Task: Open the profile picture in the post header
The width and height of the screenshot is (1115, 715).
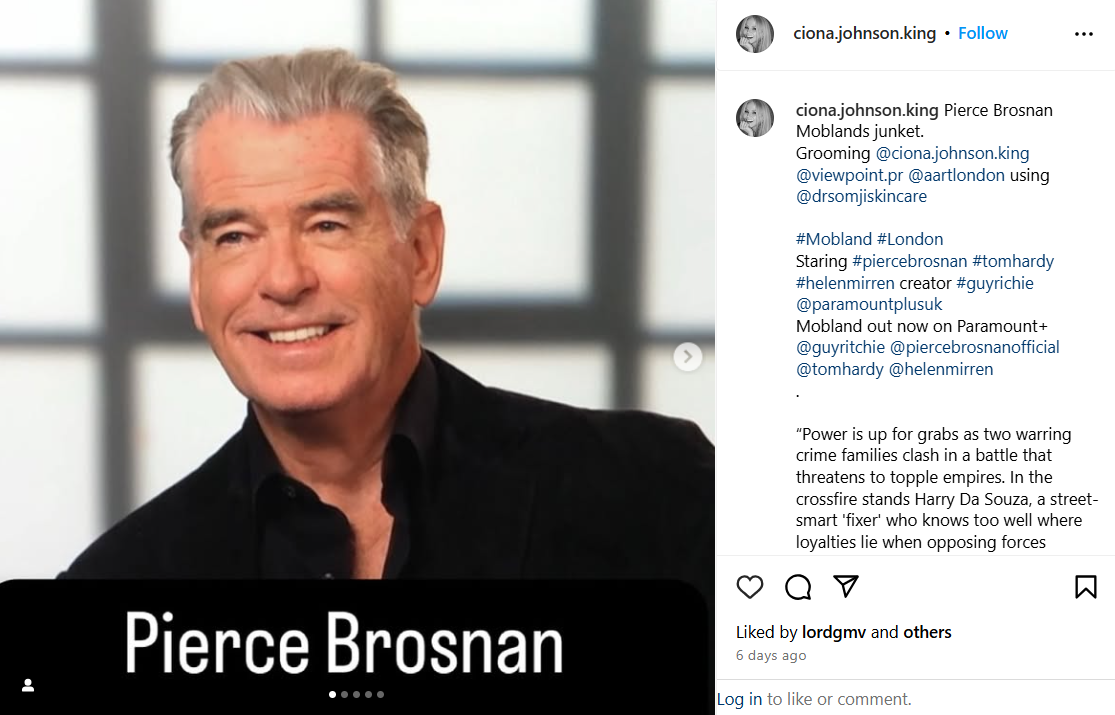Action: 754,34
